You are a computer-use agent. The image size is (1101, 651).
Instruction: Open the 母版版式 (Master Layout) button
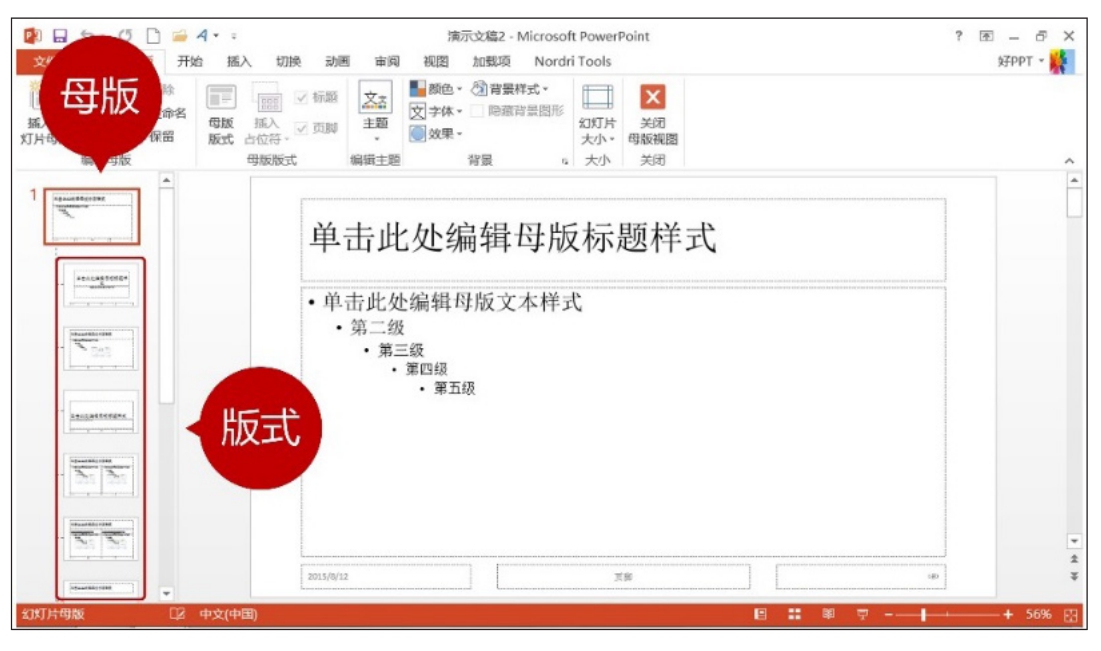tap(220, 114)
